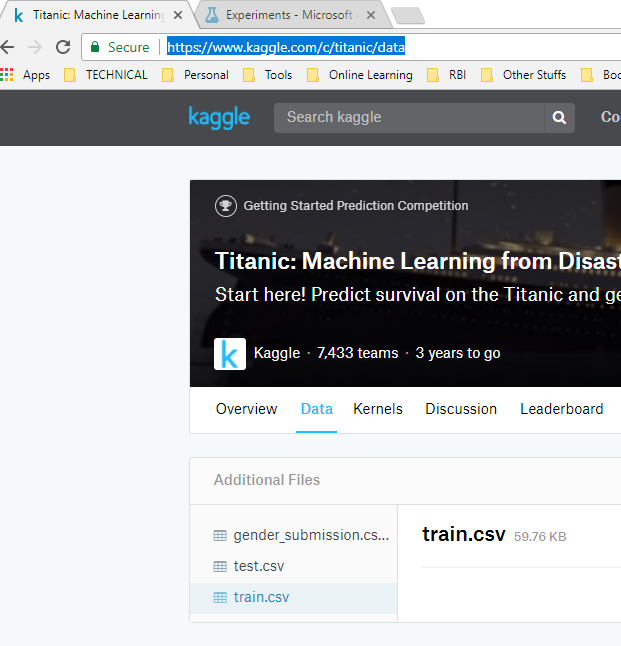Open the Kernels tab
Screen dimensions: 621x646
tap(378, 409)
